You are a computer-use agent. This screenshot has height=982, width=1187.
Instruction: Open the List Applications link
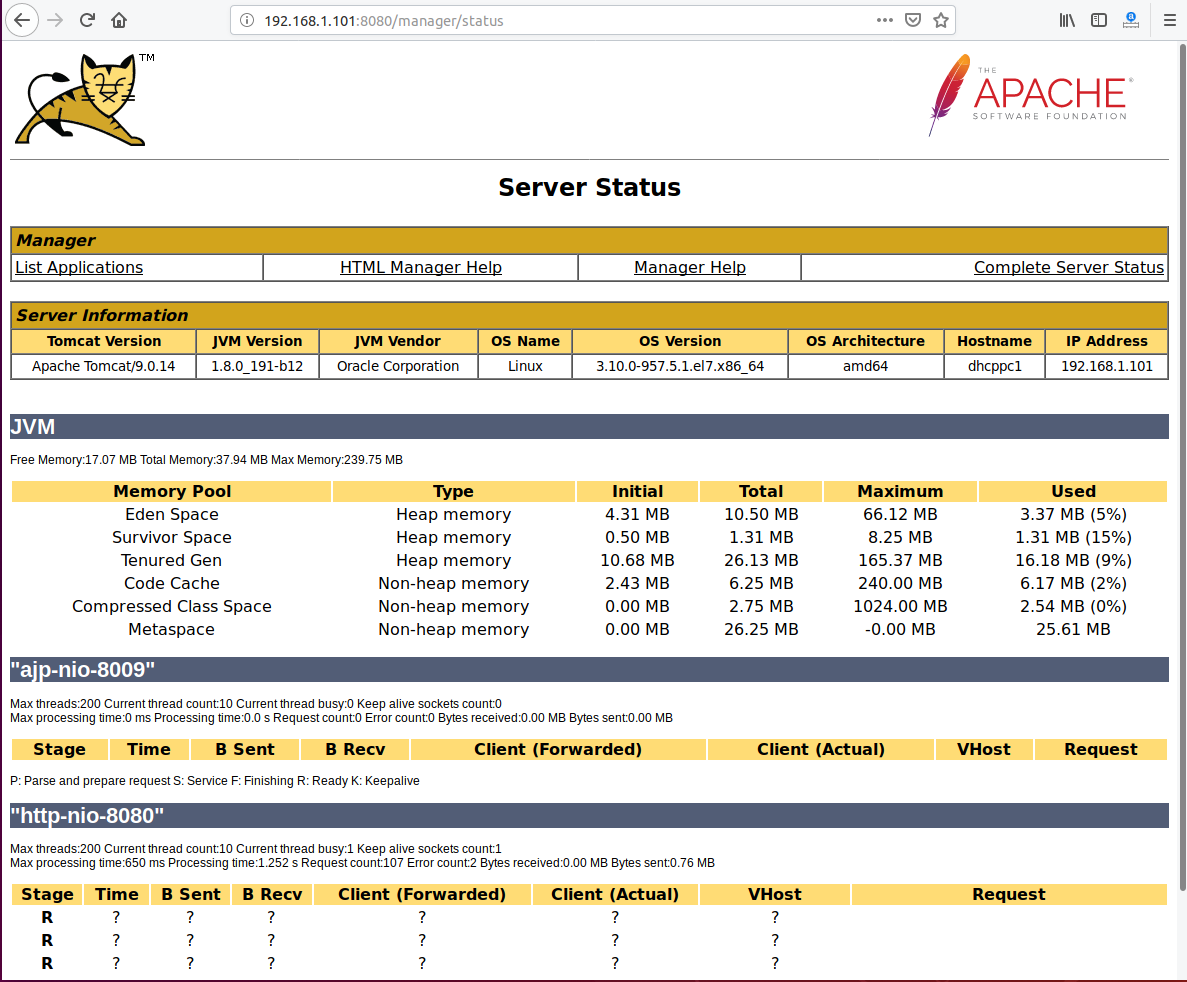point(79,267)
